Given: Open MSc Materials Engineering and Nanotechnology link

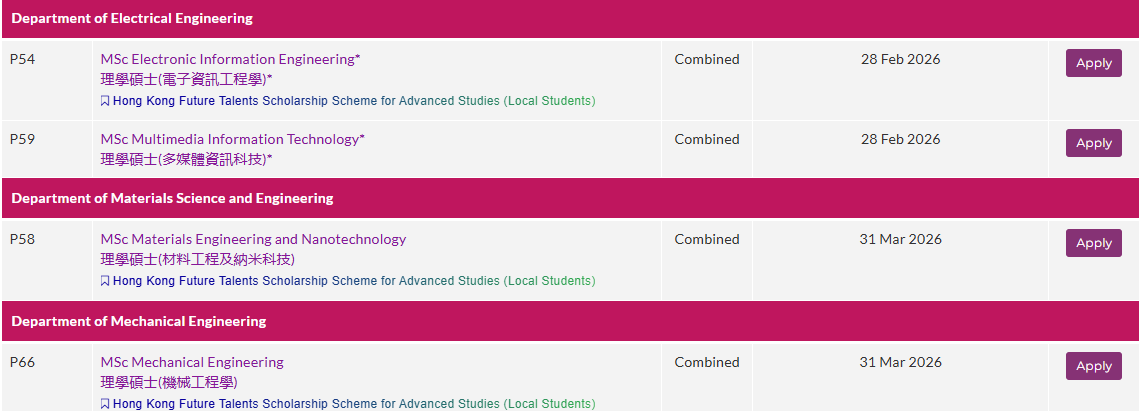Looking at the screenshot, I should tap(253, 240).
